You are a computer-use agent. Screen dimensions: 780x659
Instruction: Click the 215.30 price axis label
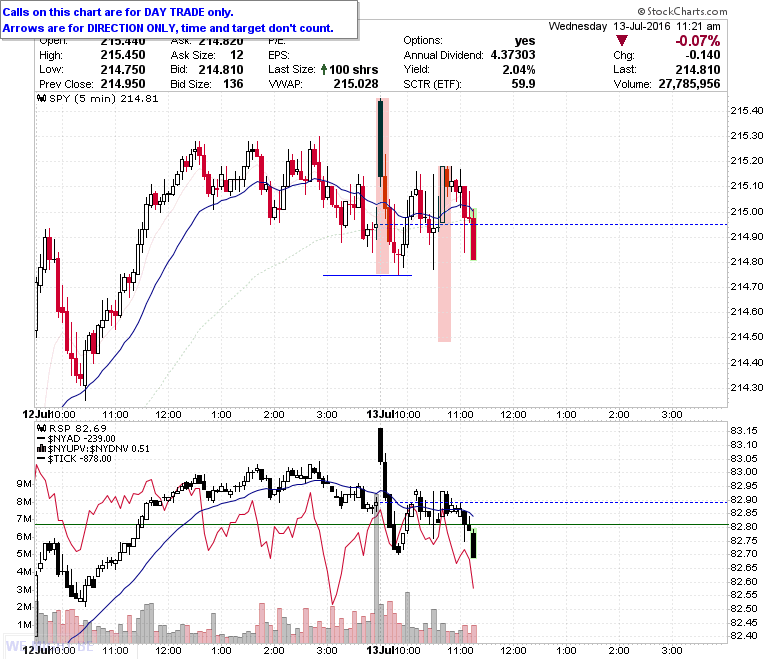746,136
